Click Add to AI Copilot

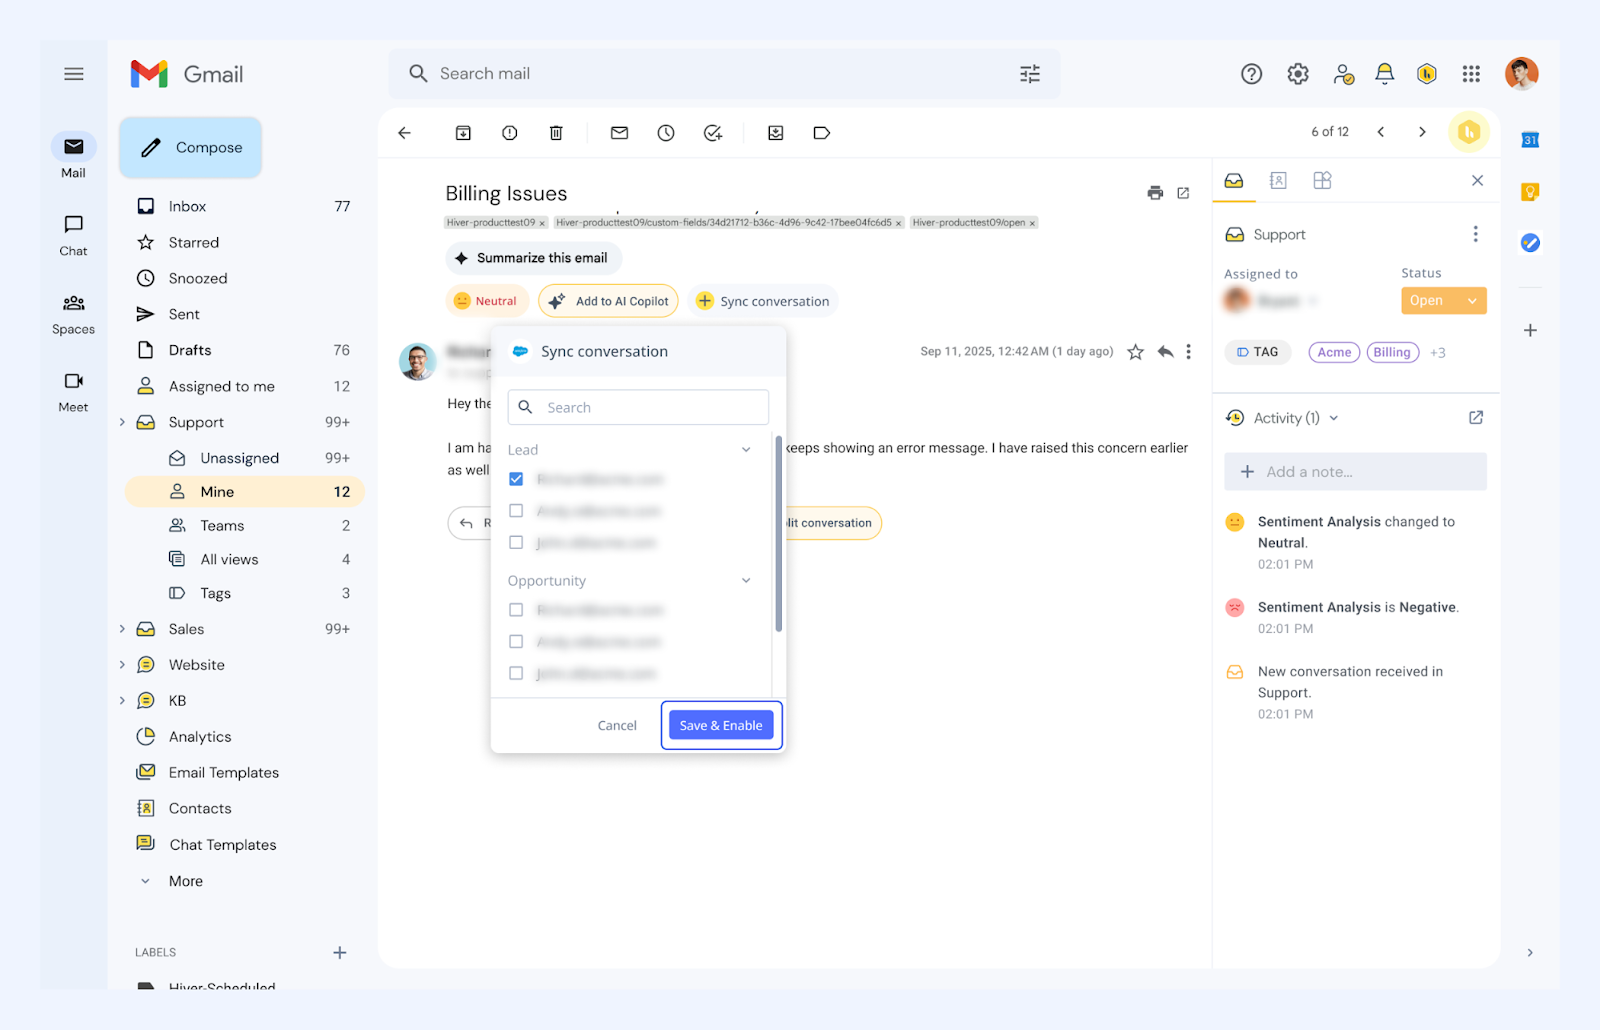[x=608, y=301]
